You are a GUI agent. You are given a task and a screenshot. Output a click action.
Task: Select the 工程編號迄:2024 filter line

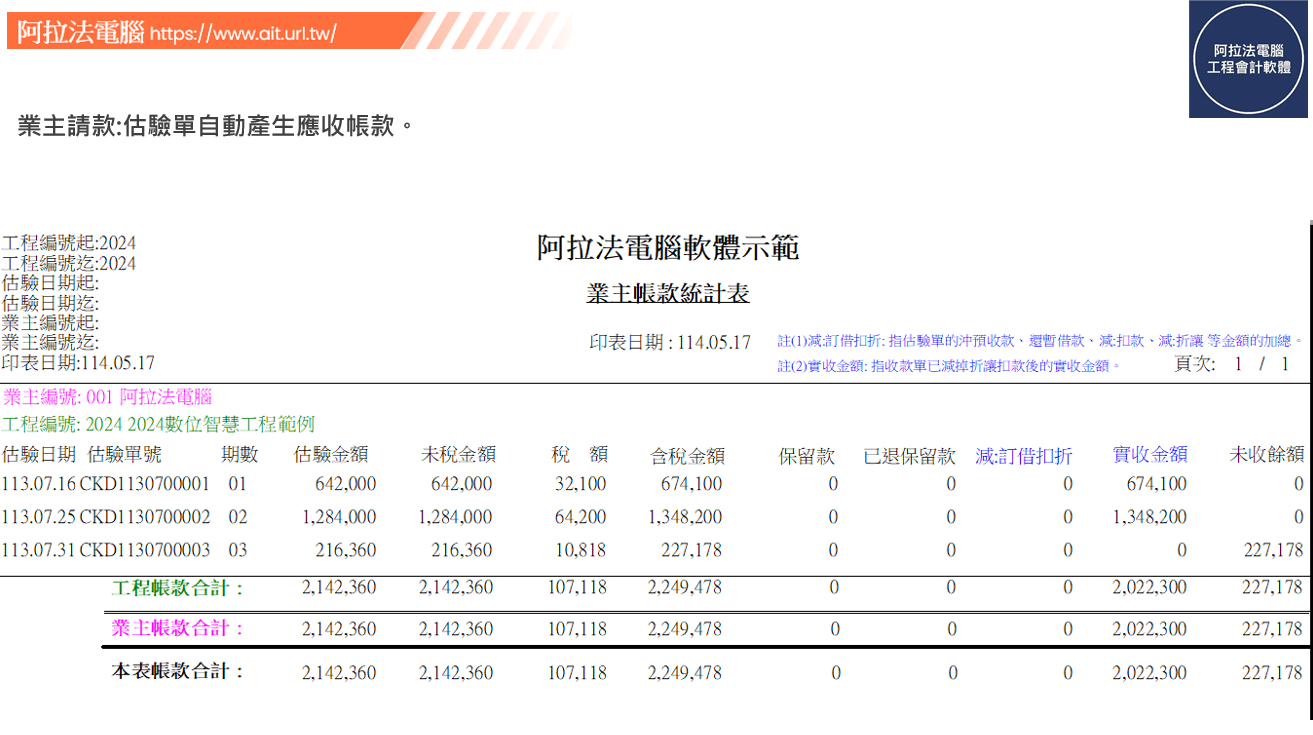coord(69,264)
